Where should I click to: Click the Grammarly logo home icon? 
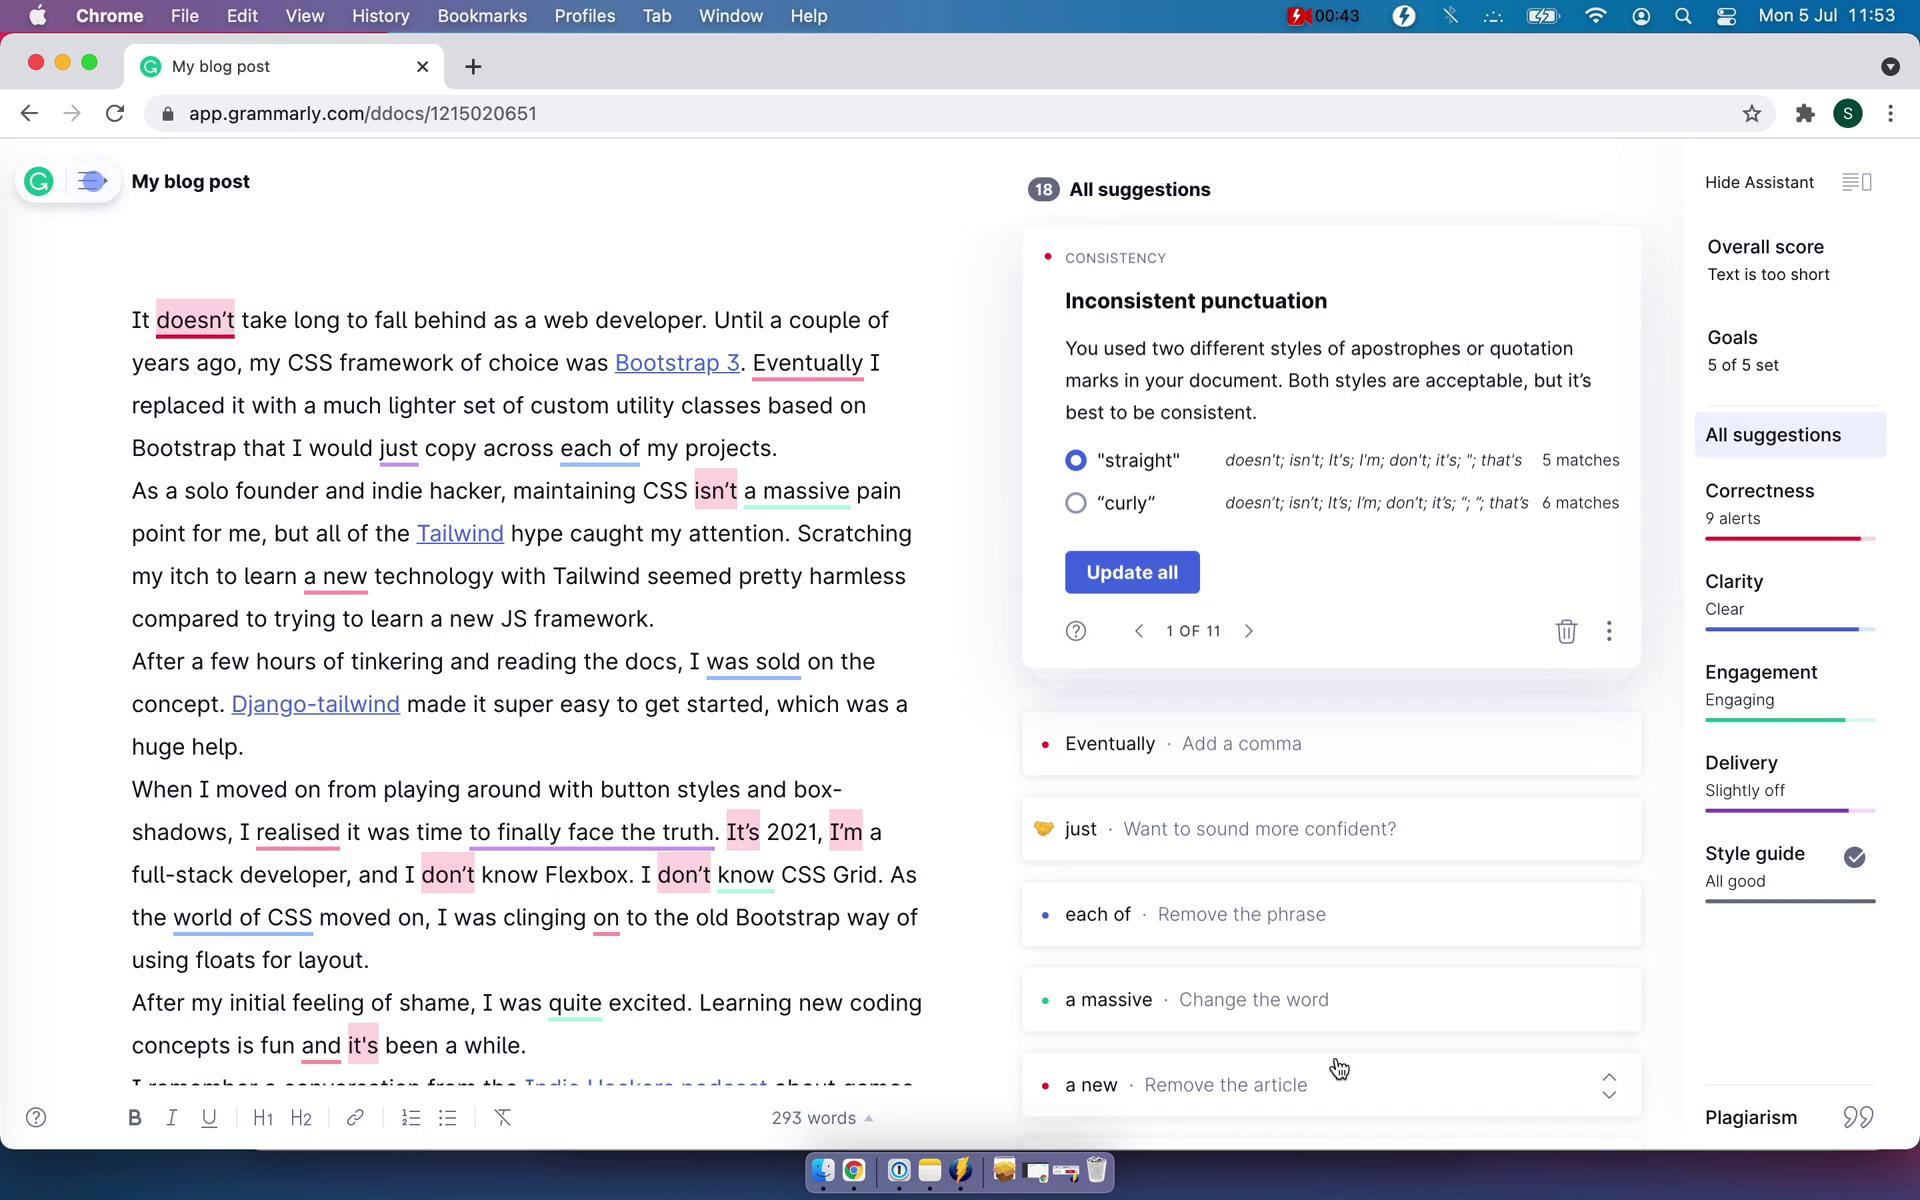pos(39,181)
